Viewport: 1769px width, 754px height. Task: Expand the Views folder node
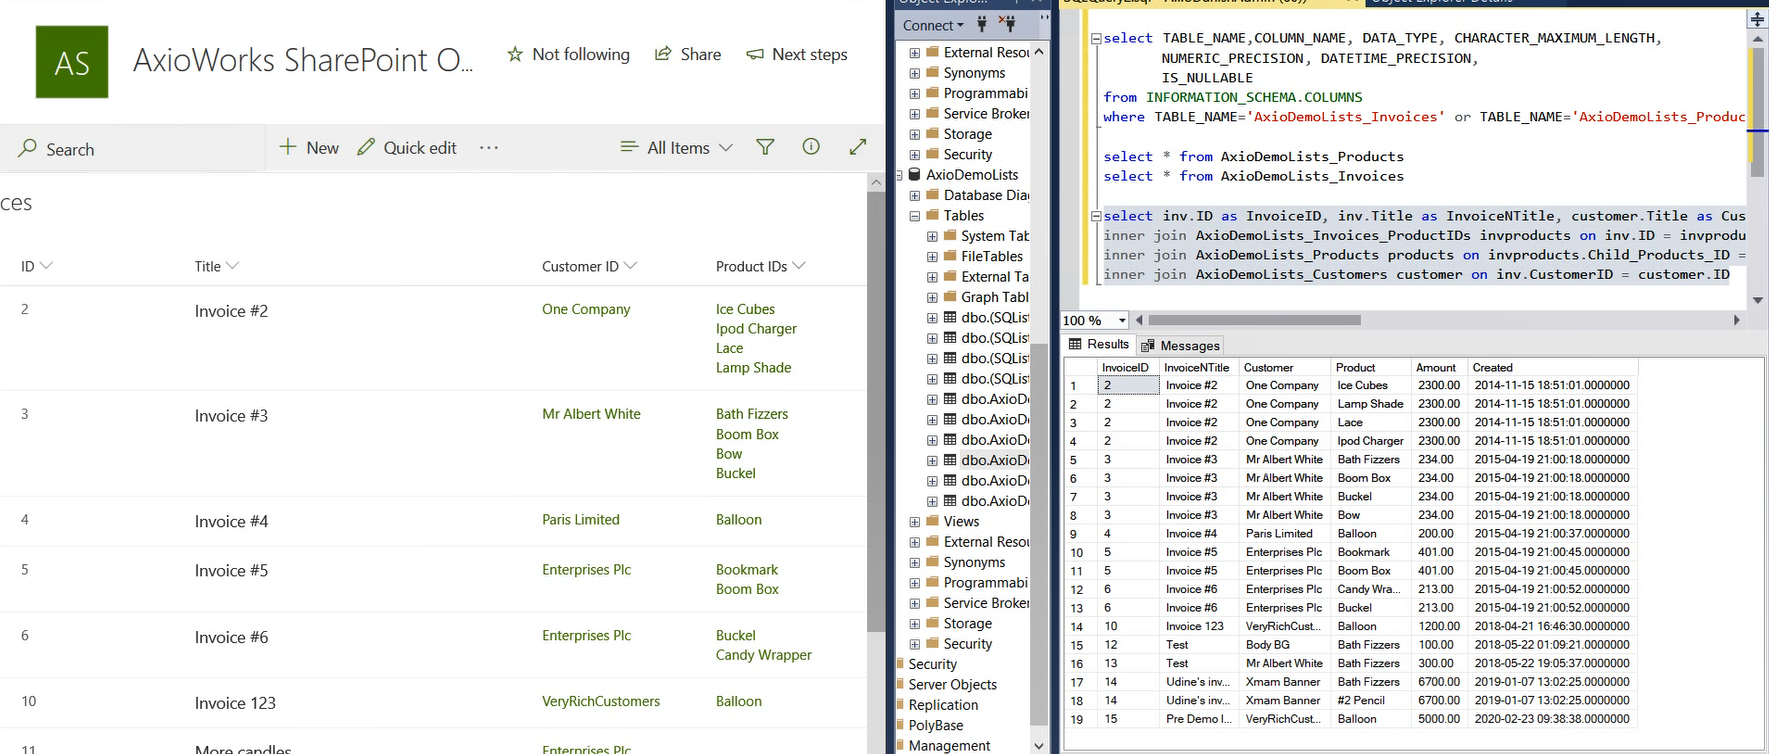[x=915, y=522]
